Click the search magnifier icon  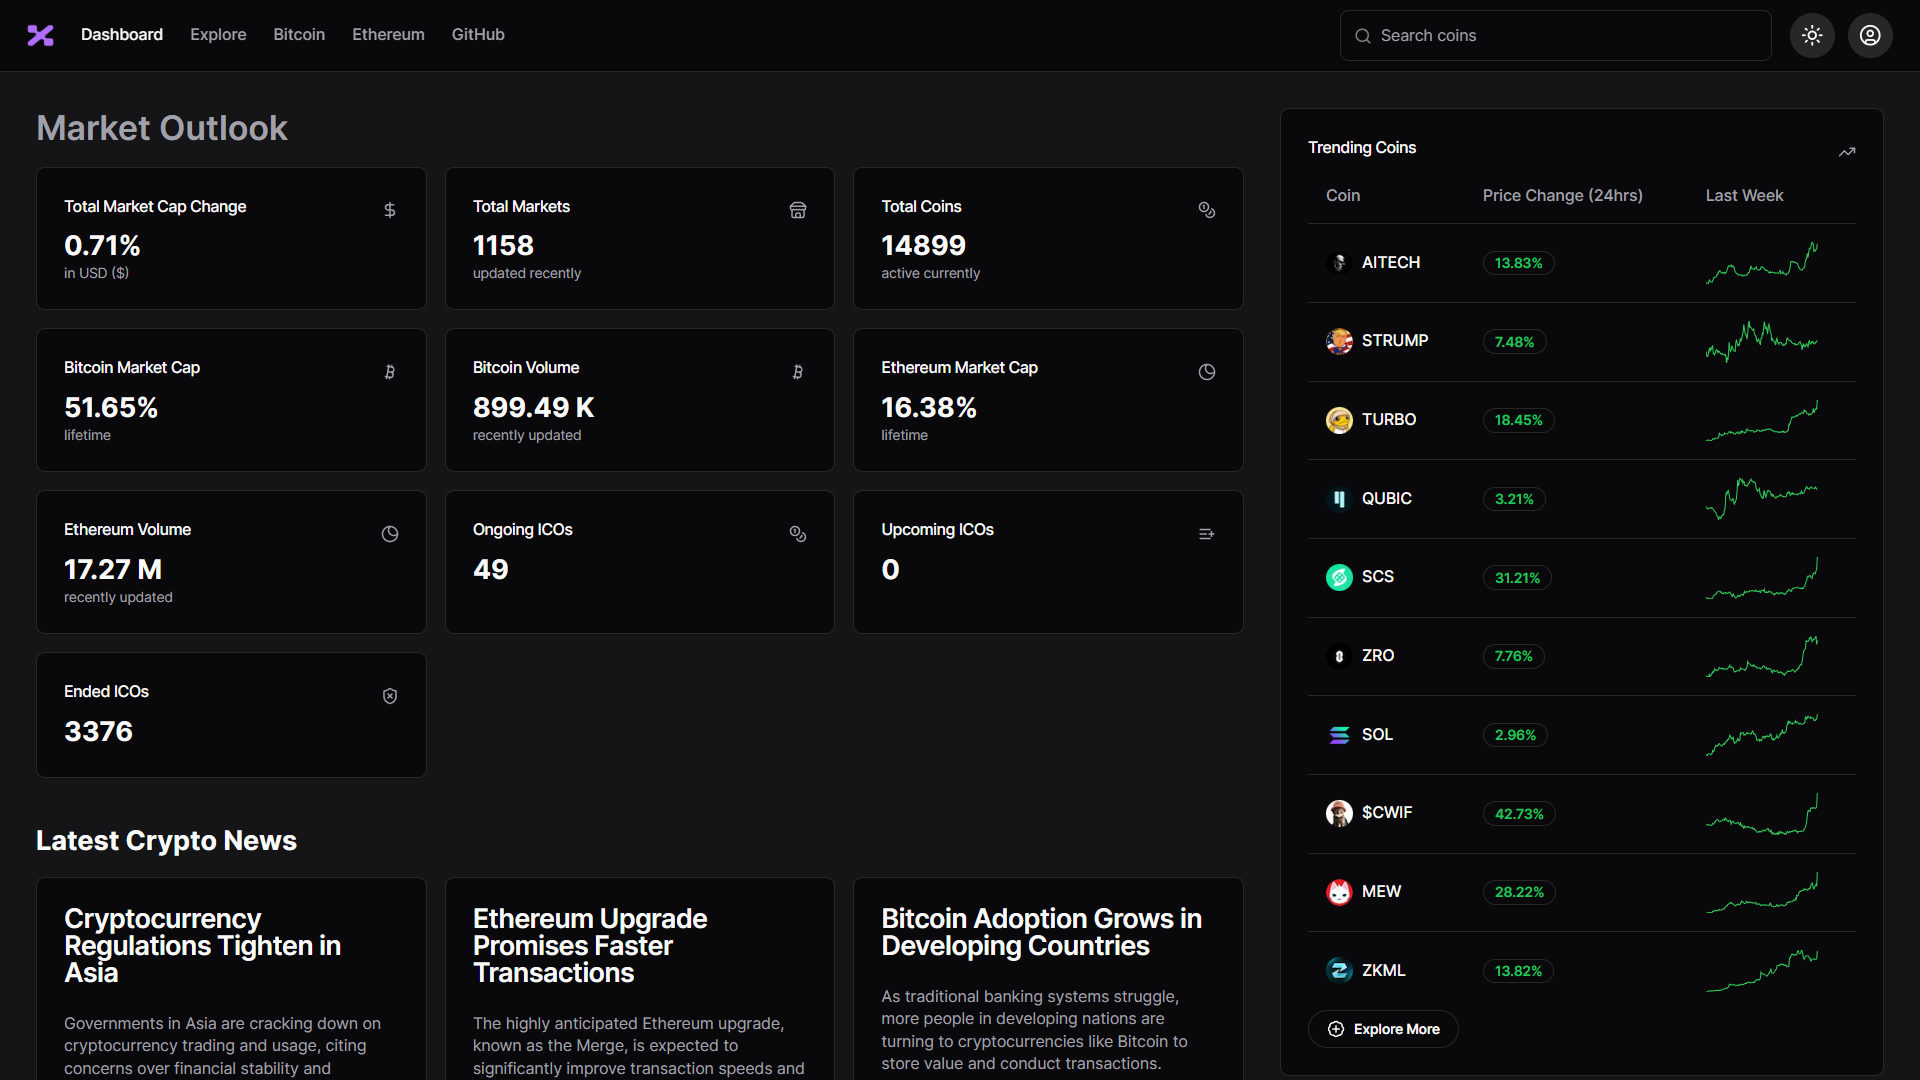(x=1363, y=36)
